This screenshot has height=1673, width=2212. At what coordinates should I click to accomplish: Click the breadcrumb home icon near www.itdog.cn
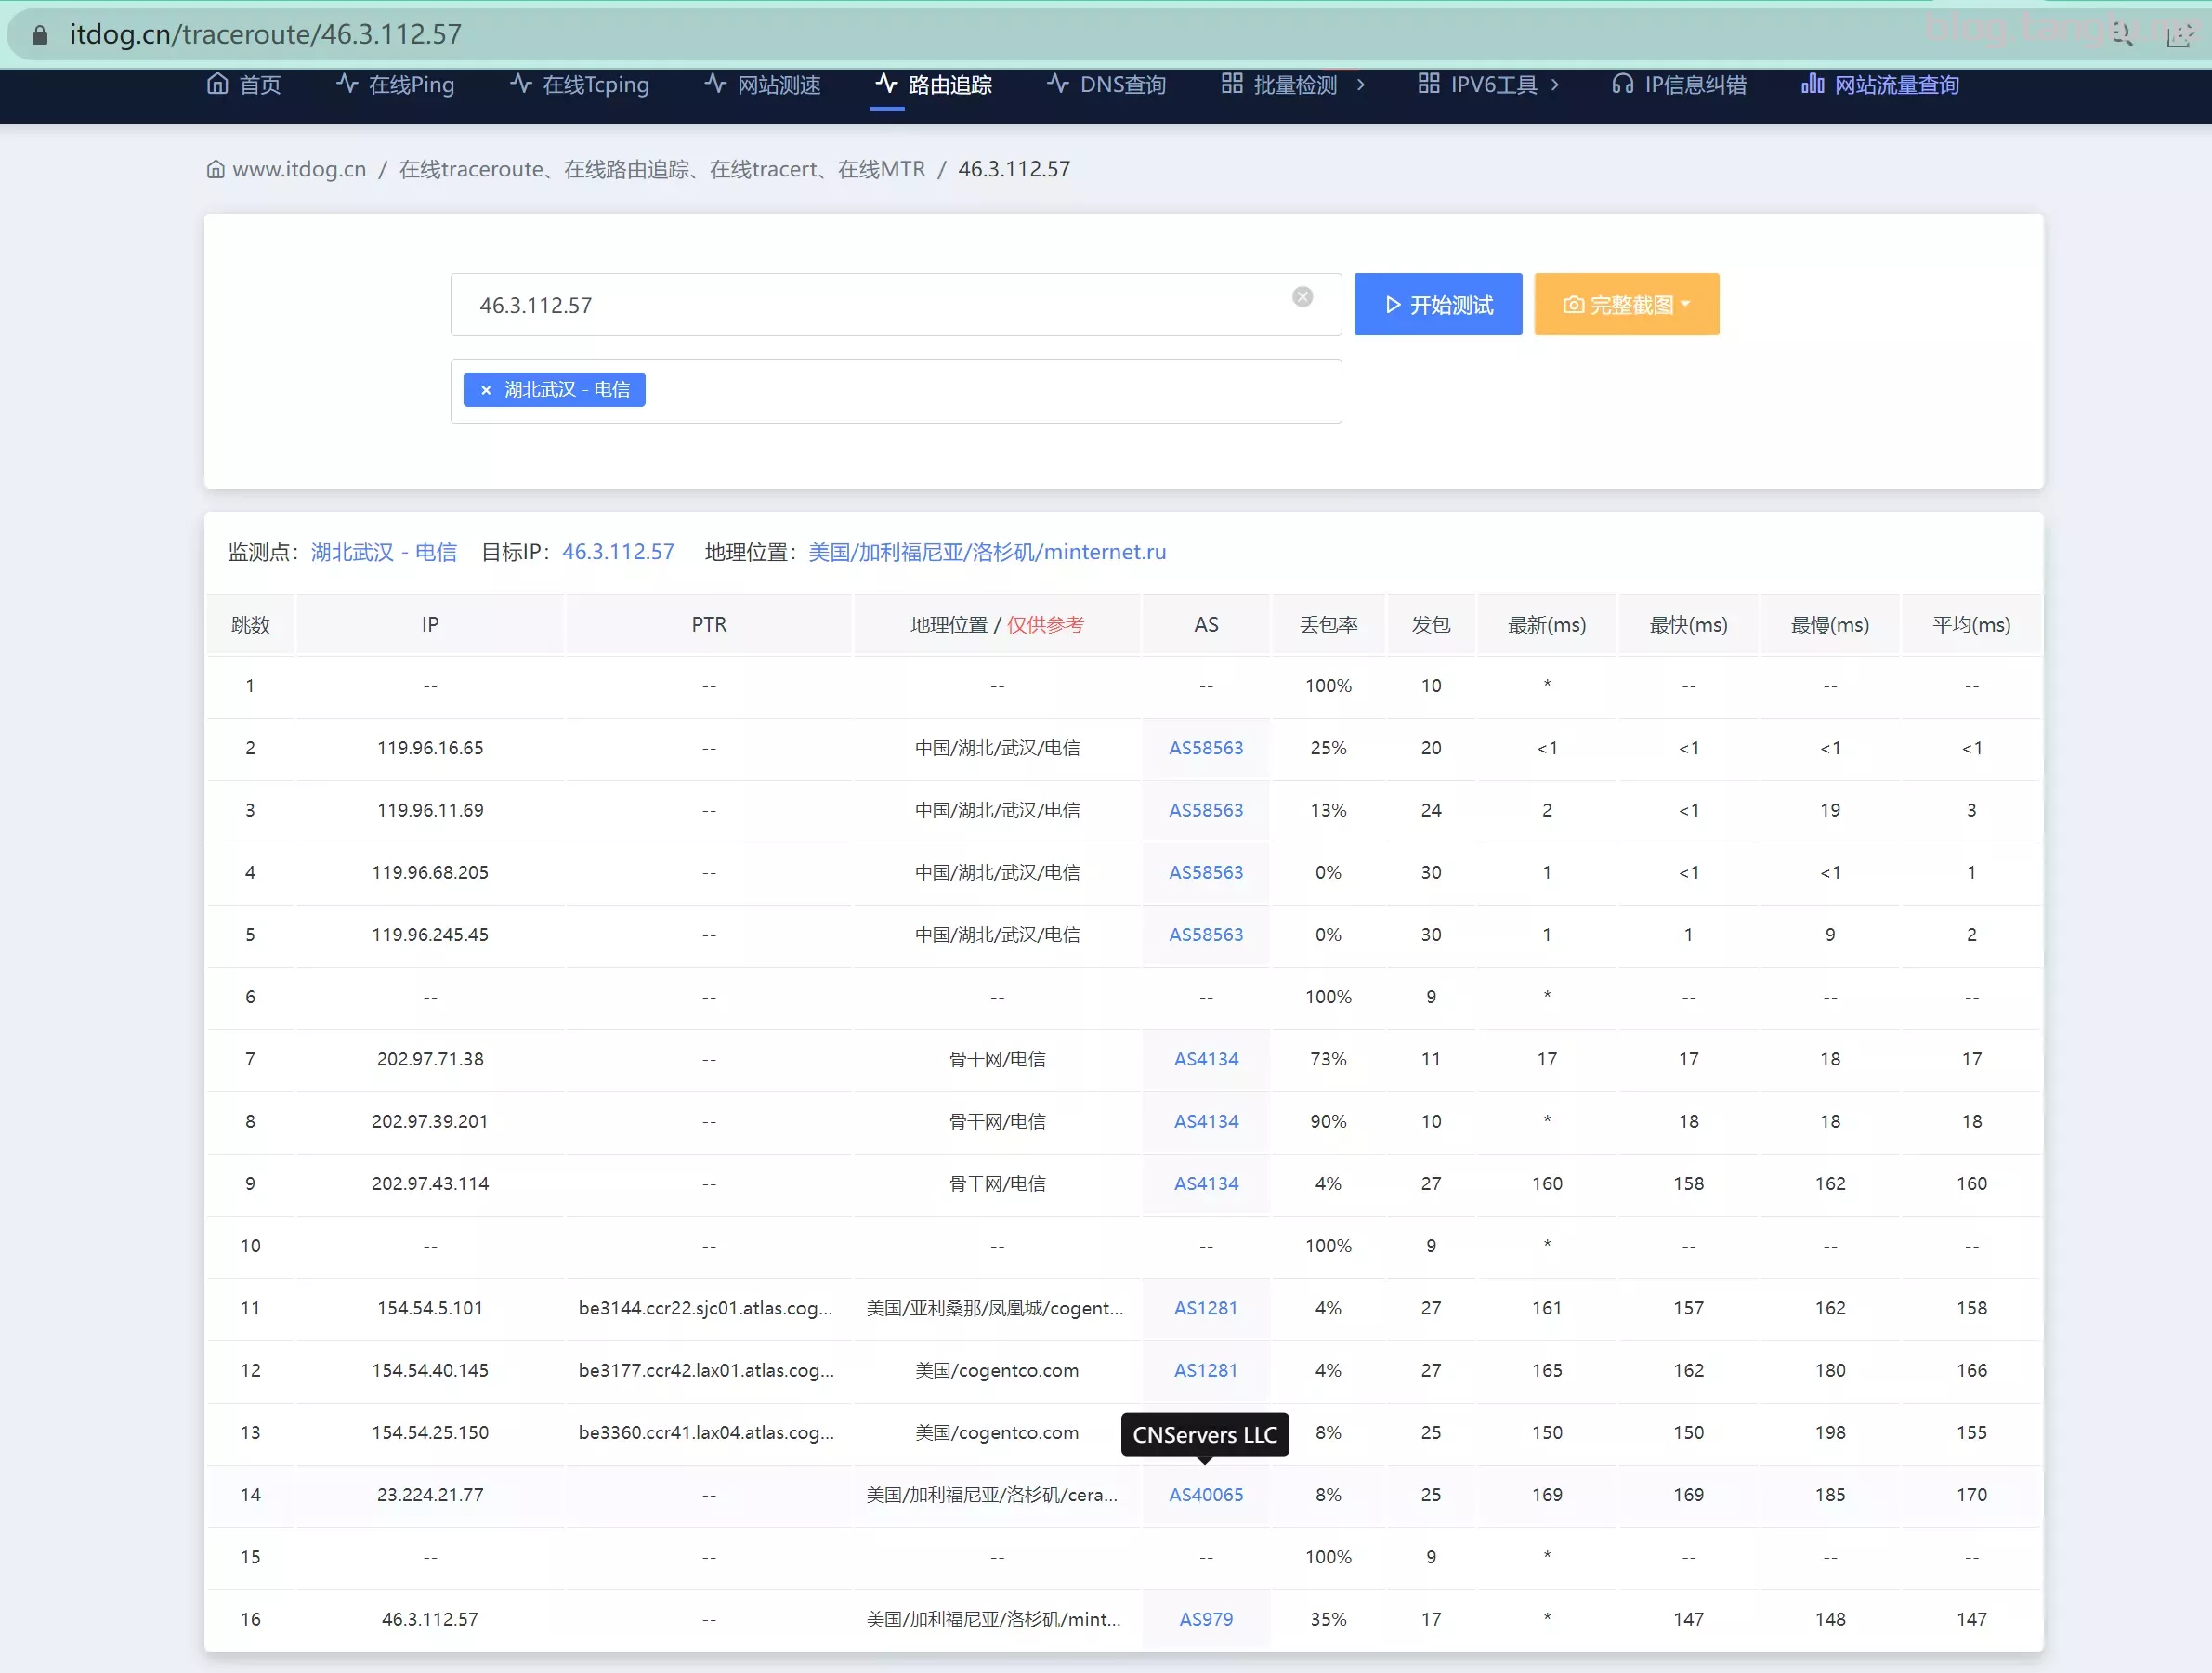point(215,169)
